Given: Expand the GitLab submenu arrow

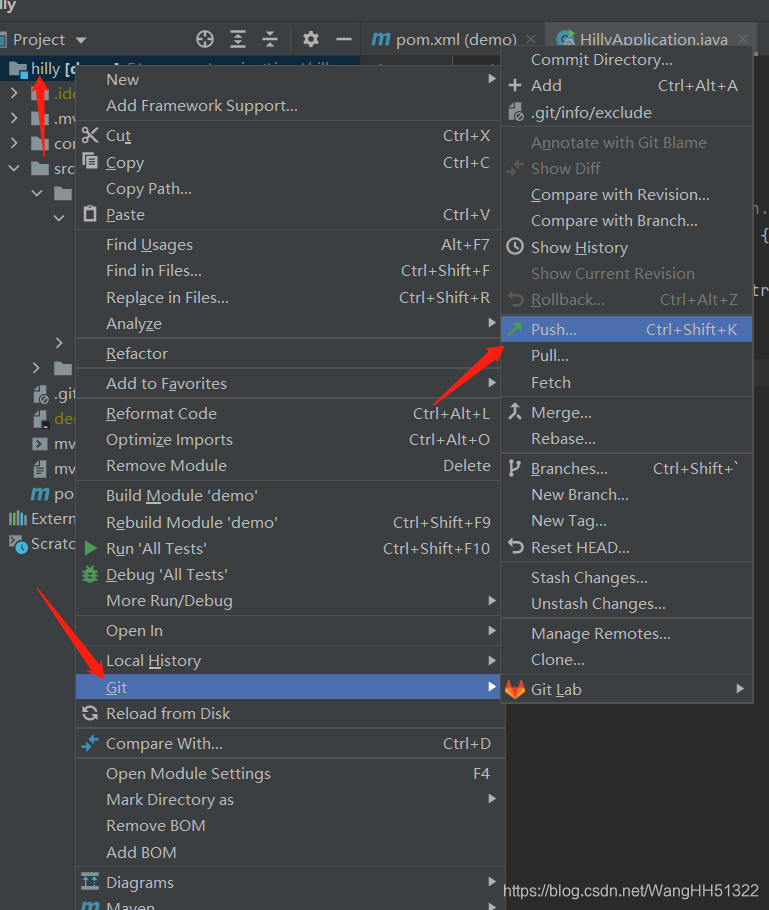Looking at the screenshot, I should (x=740, y=688).
